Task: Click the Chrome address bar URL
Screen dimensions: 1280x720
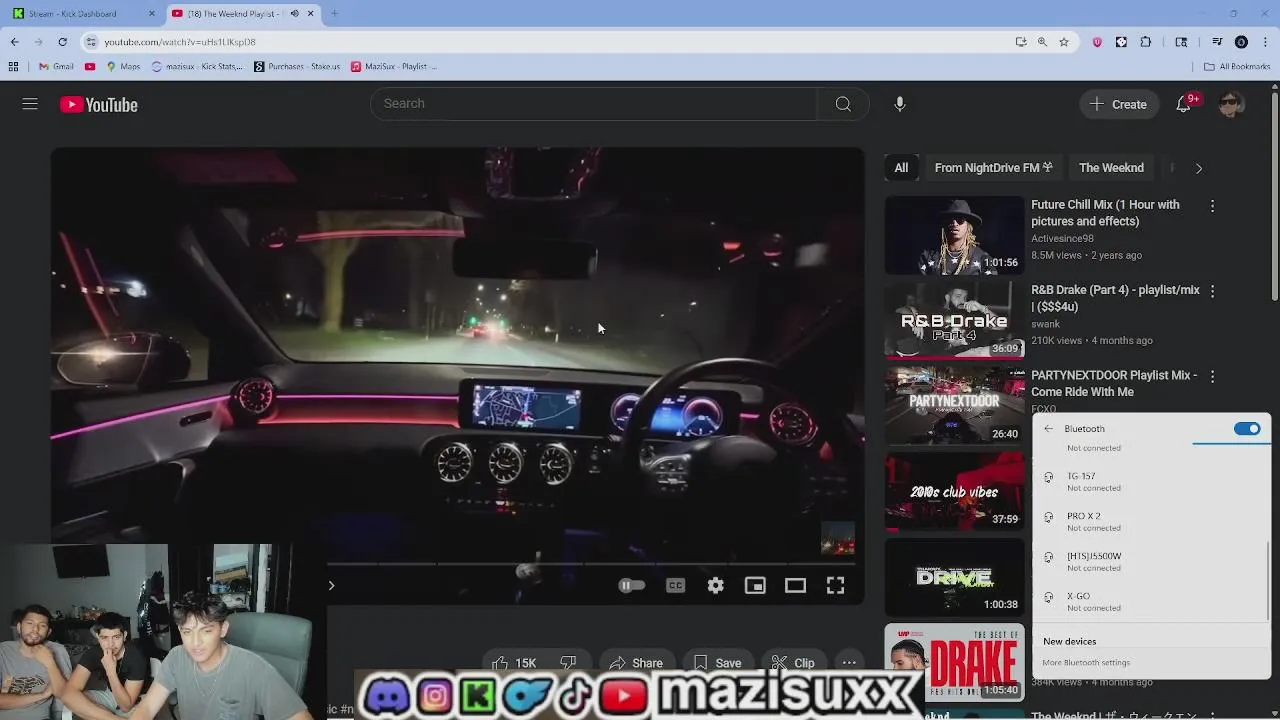Action: click(180, 42)
